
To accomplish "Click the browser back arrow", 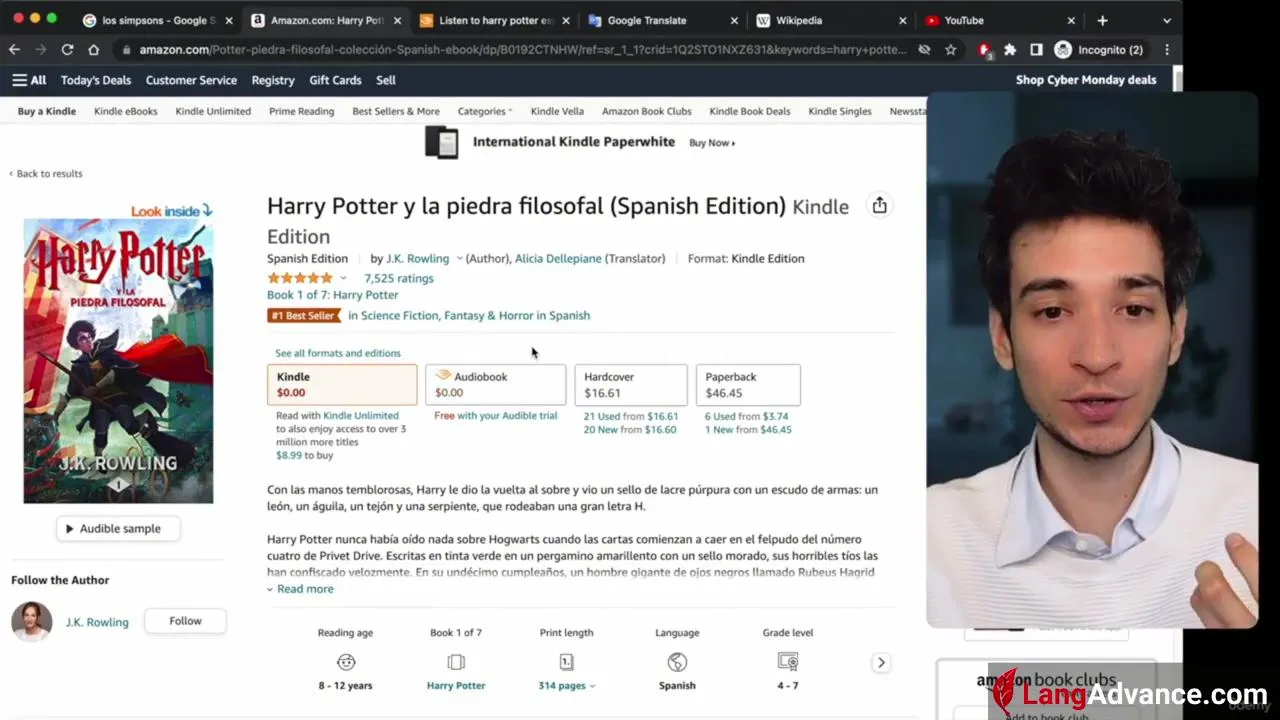I will [14, 49].
